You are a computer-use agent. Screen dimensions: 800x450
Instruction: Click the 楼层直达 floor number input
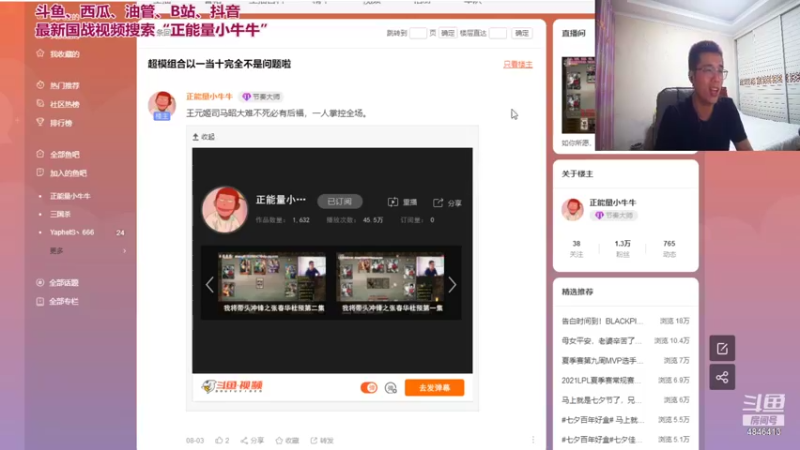tap(498, 33)
